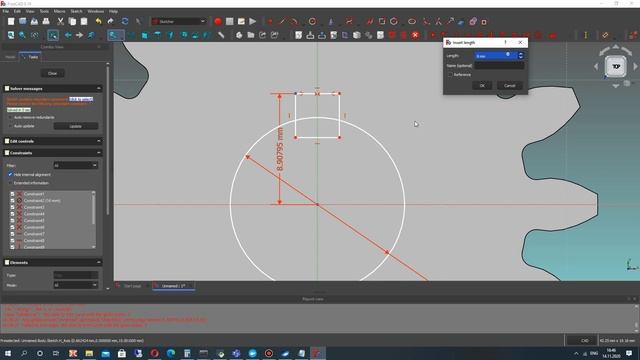The image size is (640, 360).
Task: Toggle Auto remove redundants checkbox
Action: [x=11, y=117]
